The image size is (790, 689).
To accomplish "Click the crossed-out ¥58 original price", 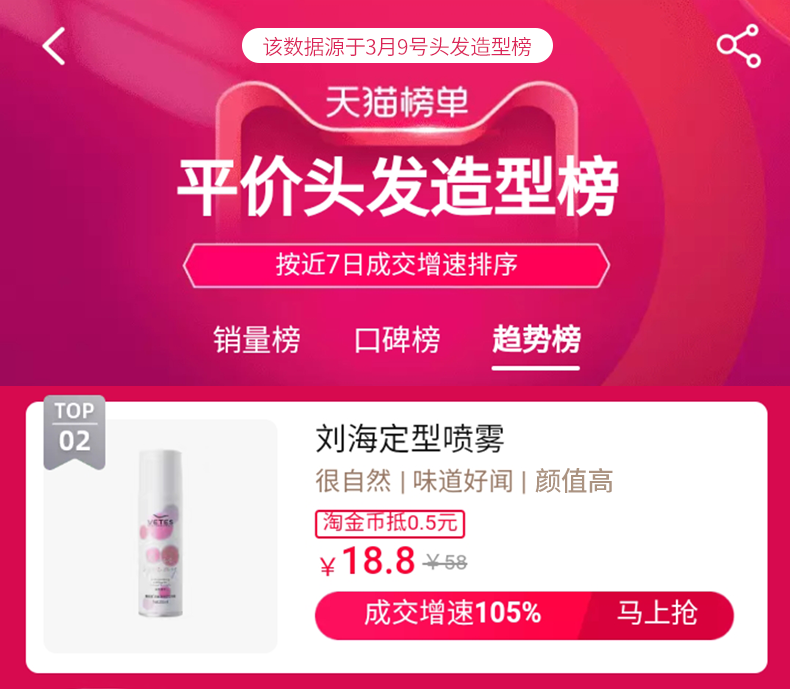I will [x=445, y=562].
